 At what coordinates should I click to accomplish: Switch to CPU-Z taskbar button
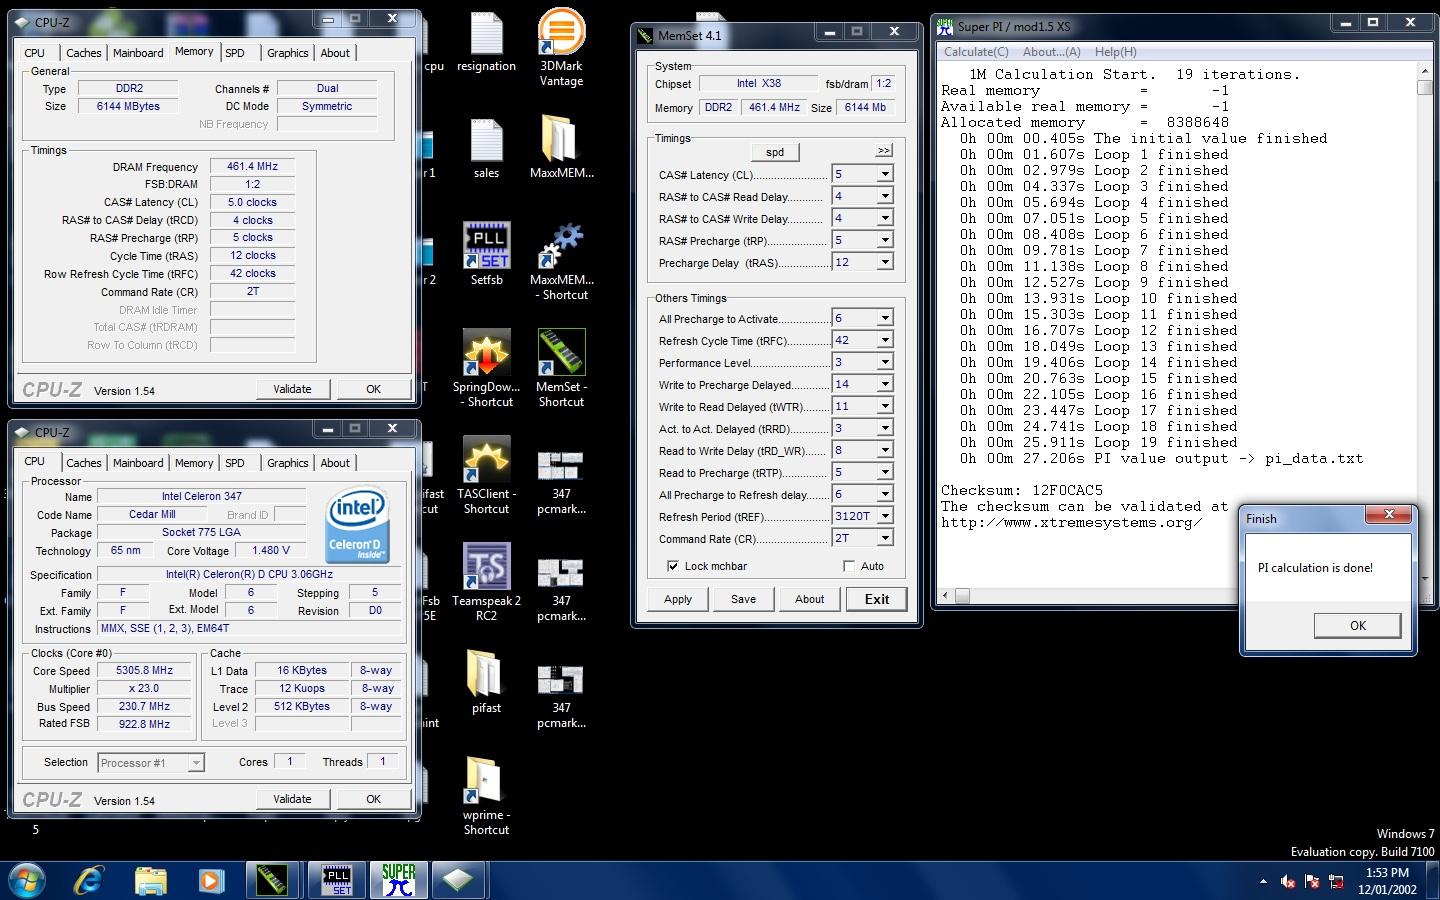pyautogui.click(x=458, y=880)
